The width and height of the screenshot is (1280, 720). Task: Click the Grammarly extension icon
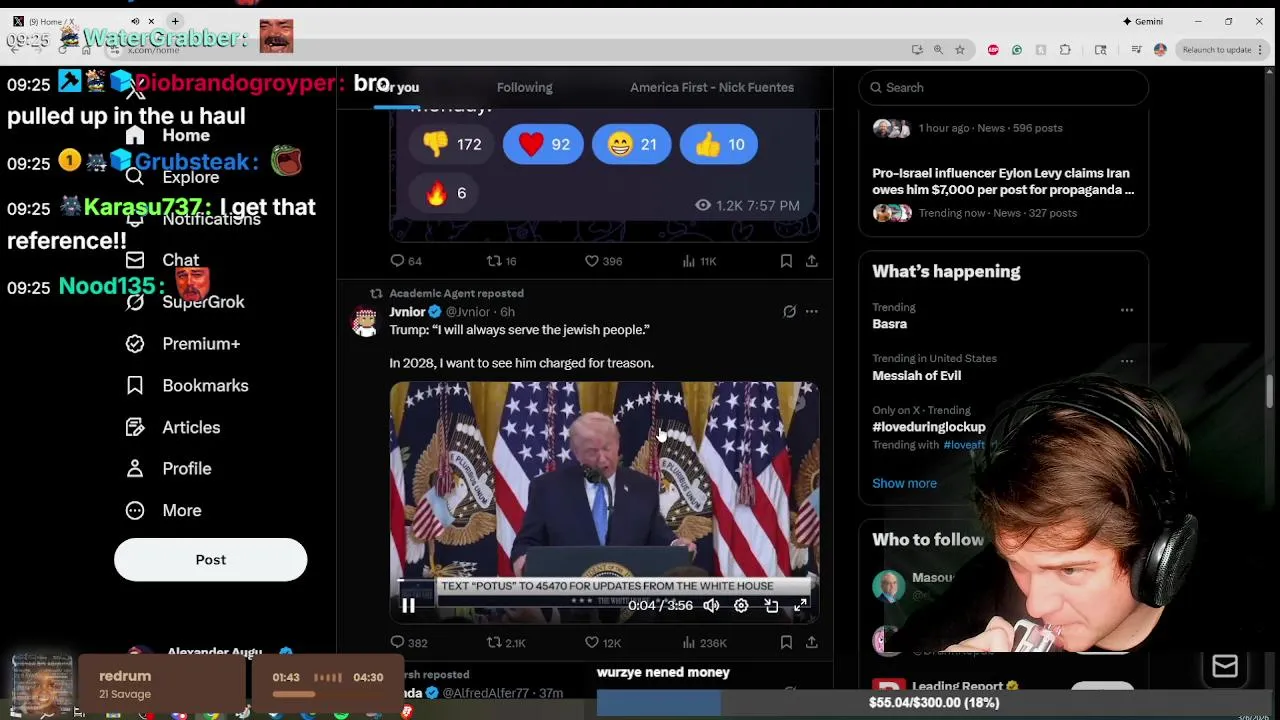point(1017,50)
